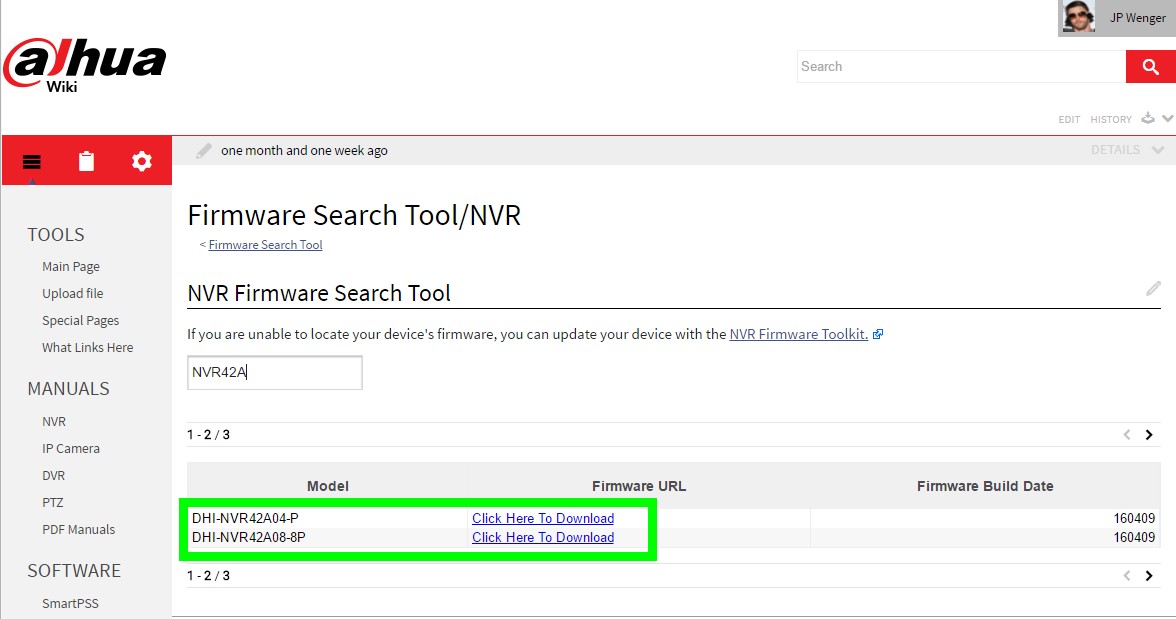The width and height of the screenshot is (1176, 619).
Task: Go to next results page using top arrow
Action: [1148, 435]
